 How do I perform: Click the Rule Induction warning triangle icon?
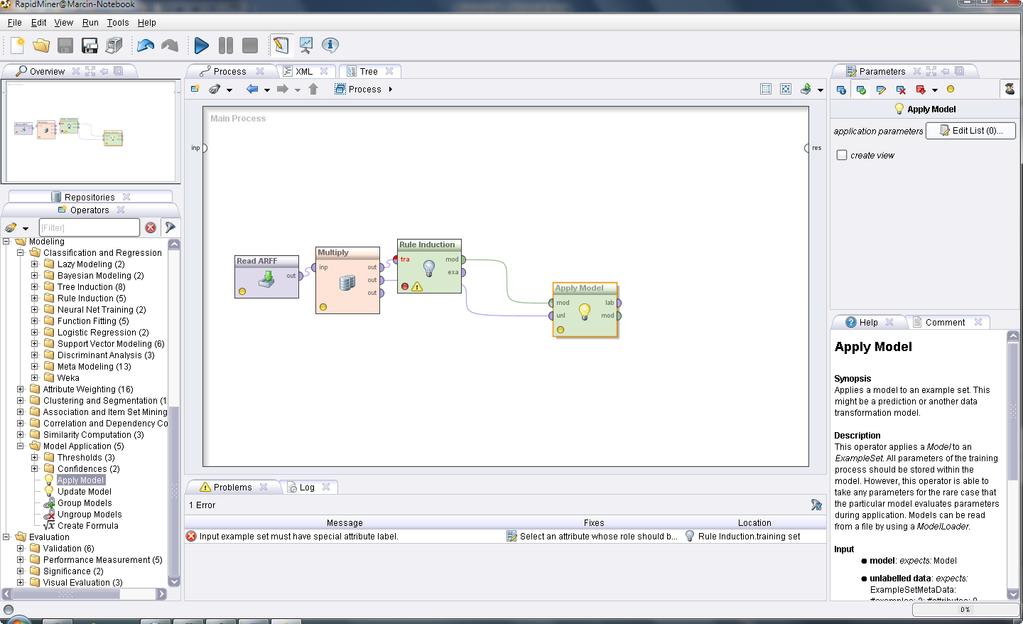pos(417,286)
